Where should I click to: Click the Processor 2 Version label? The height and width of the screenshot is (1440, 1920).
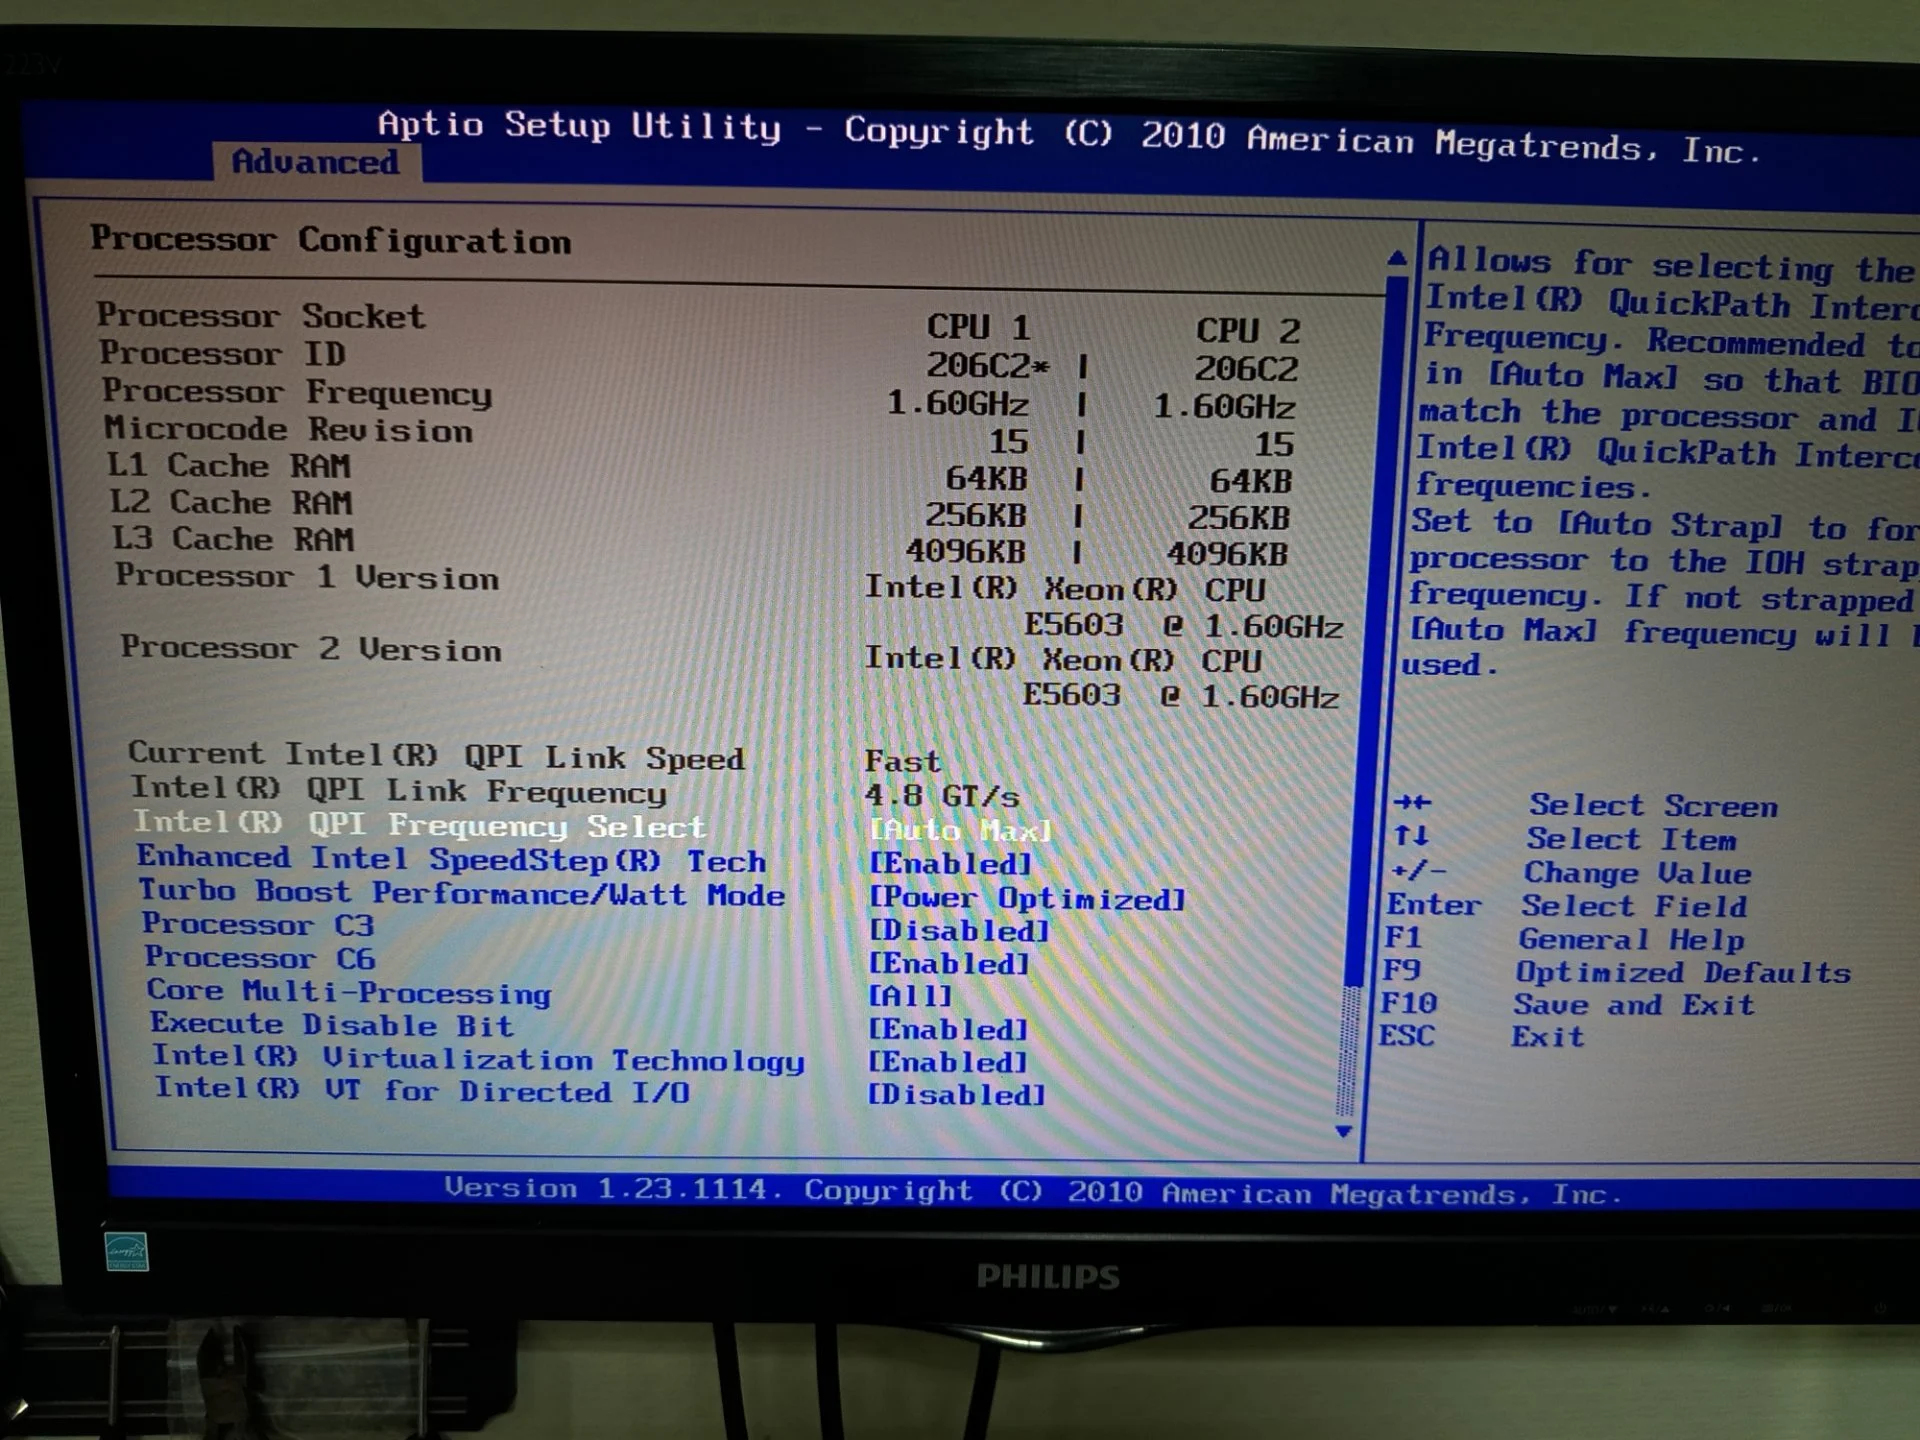[311, 648]
